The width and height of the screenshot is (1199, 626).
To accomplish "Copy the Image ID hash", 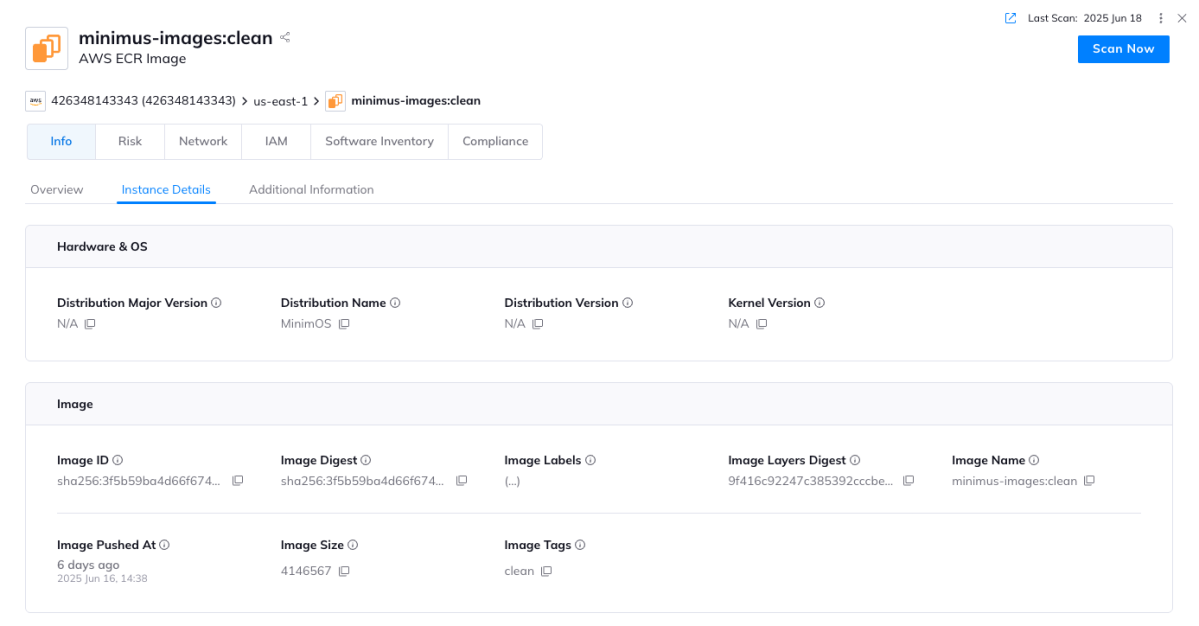I will pyautogui.click(x=238, y=481).
